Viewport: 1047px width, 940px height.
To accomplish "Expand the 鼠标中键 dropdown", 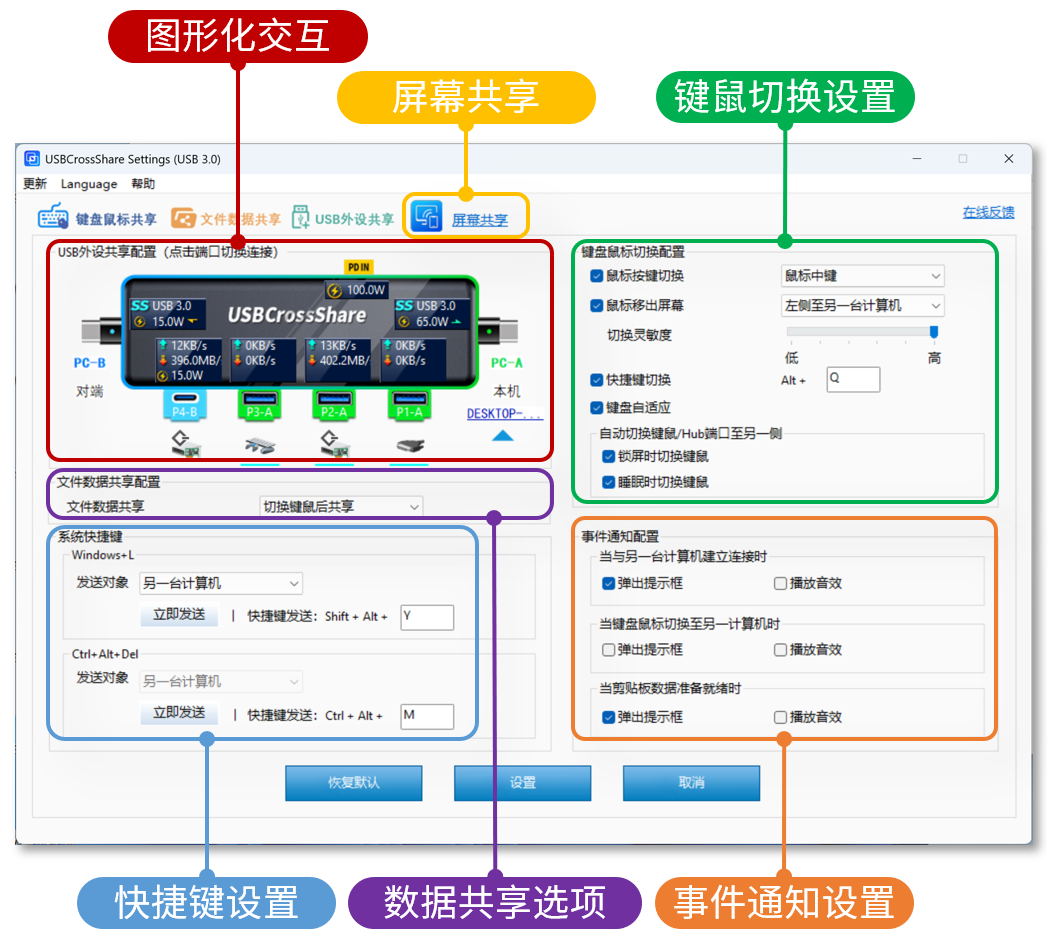I will coord(862,276).
